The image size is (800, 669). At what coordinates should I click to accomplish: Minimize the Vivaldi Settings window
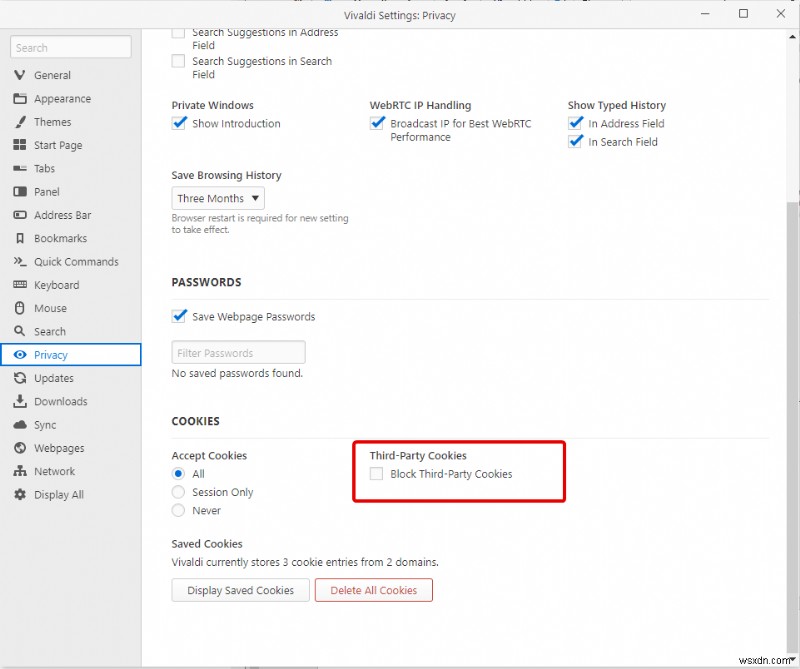click(705, 14)
